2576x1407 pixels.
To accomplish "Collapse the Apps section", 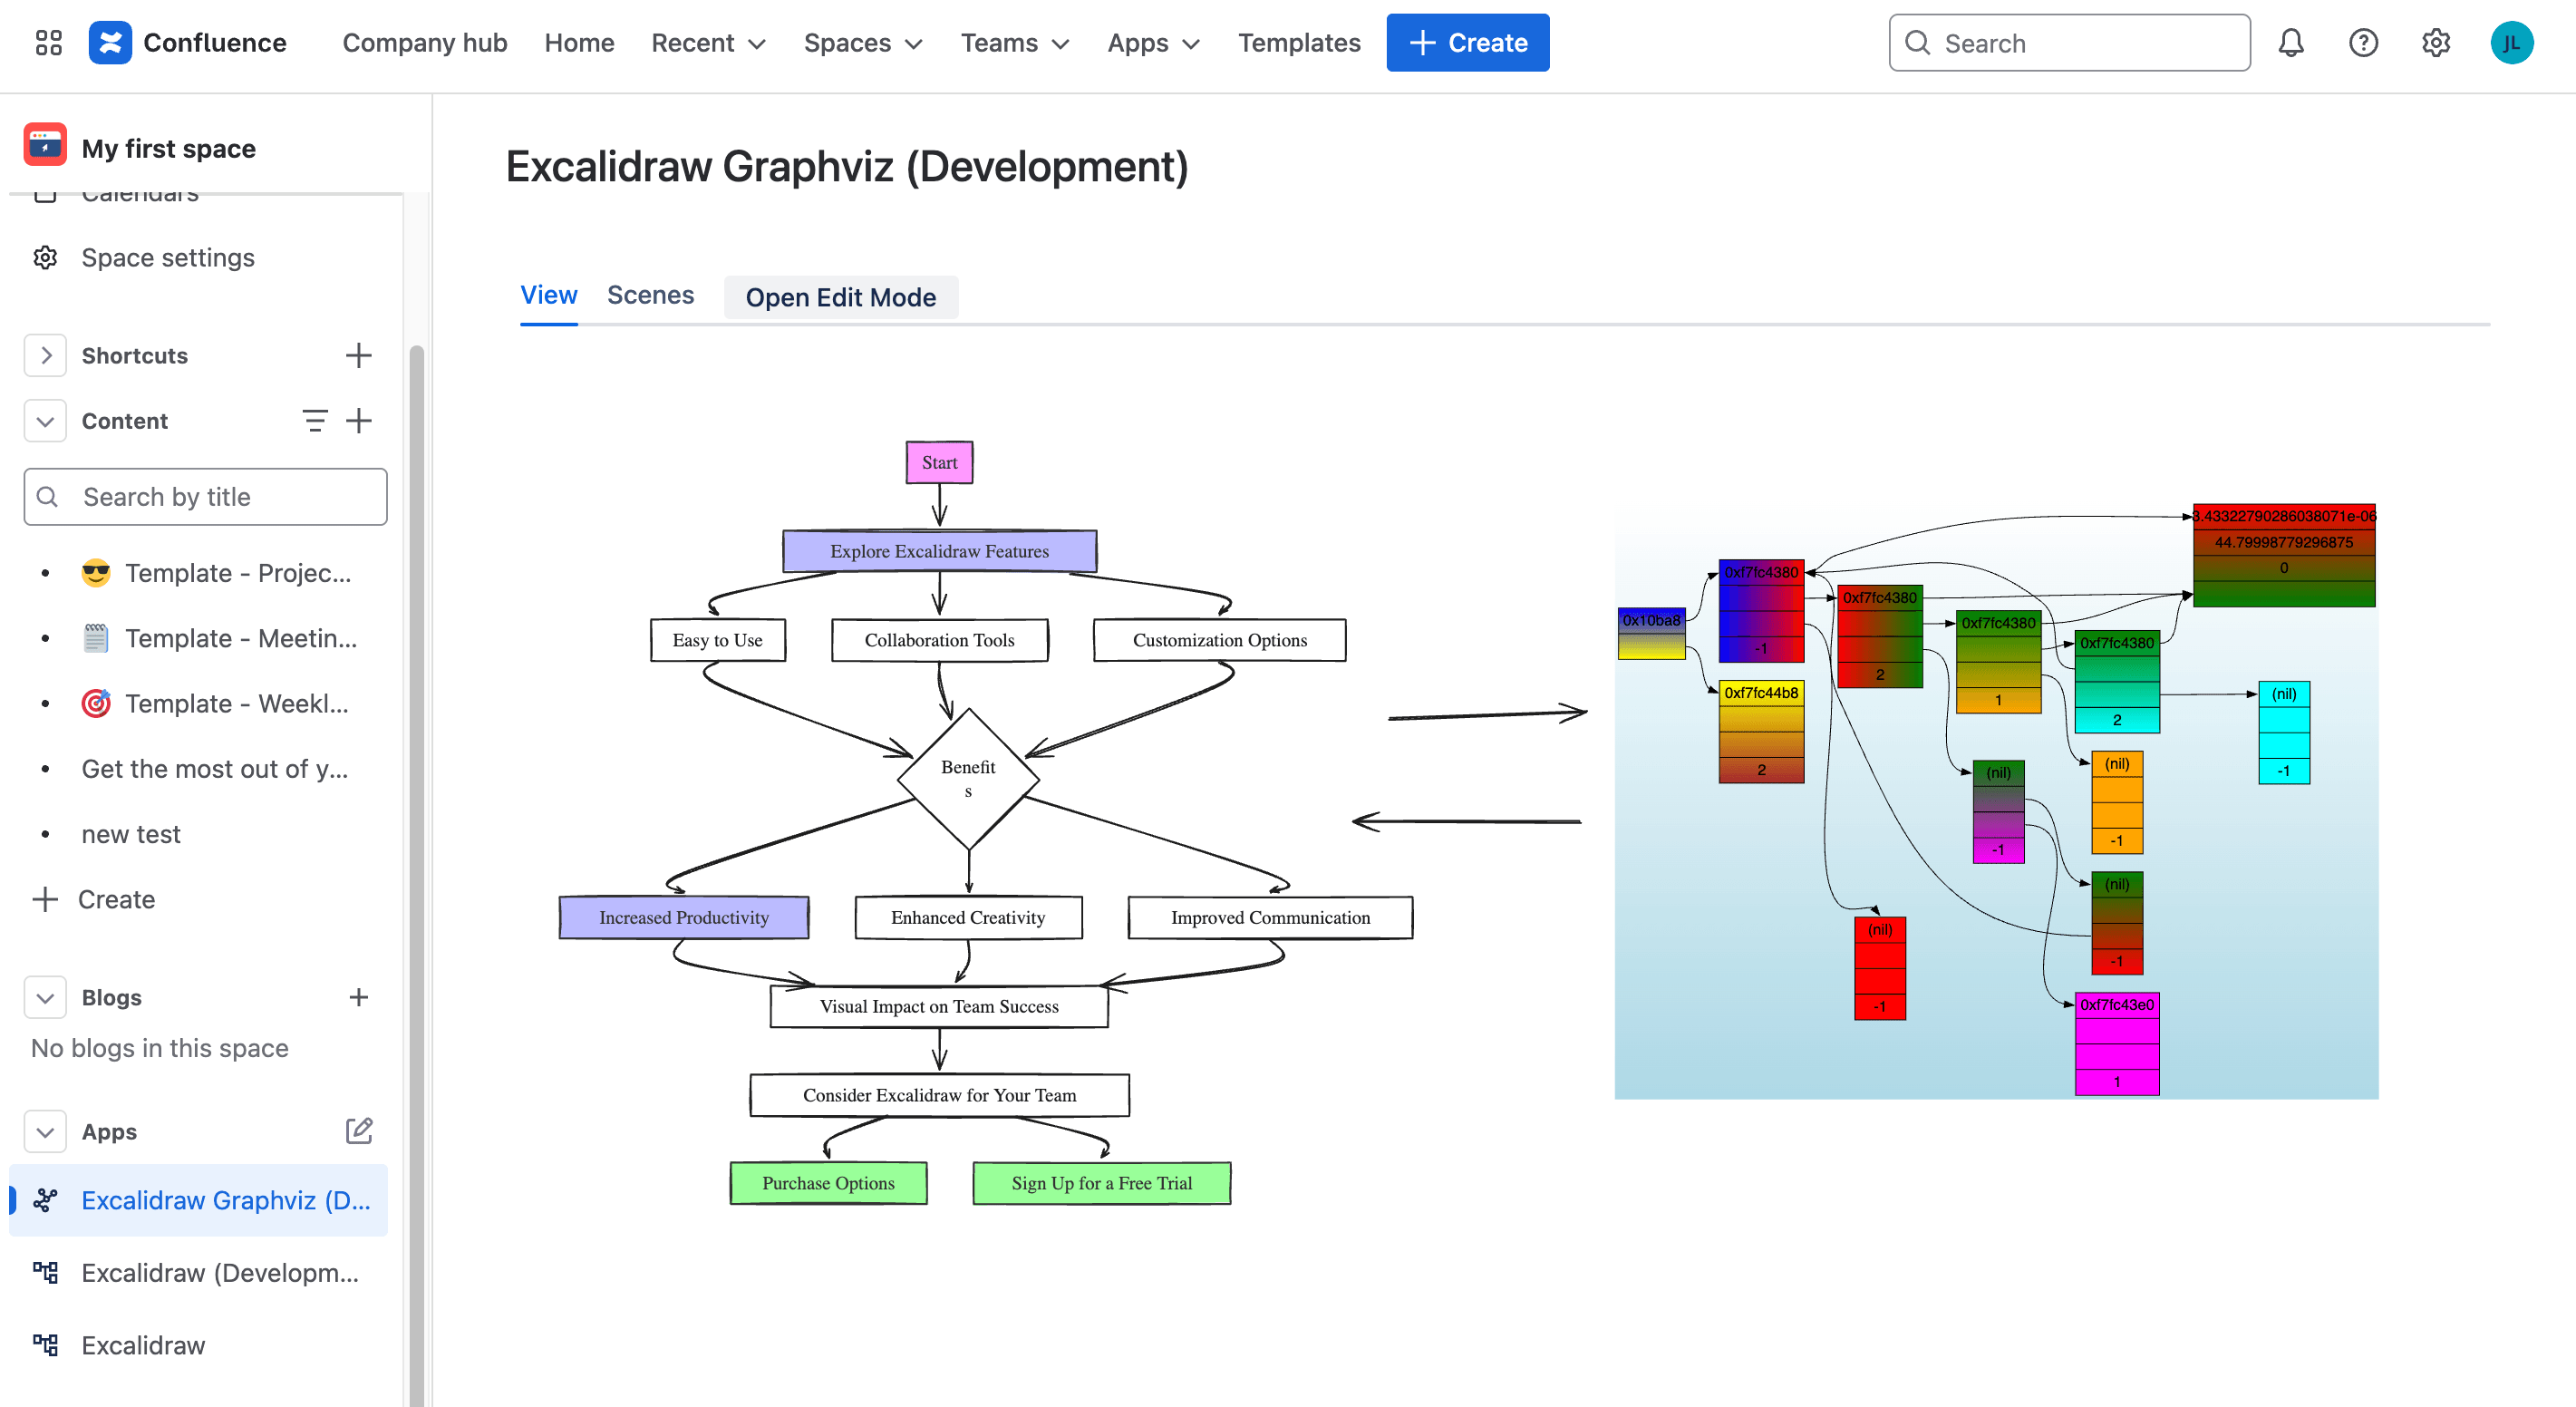I will coord(45,1131).
